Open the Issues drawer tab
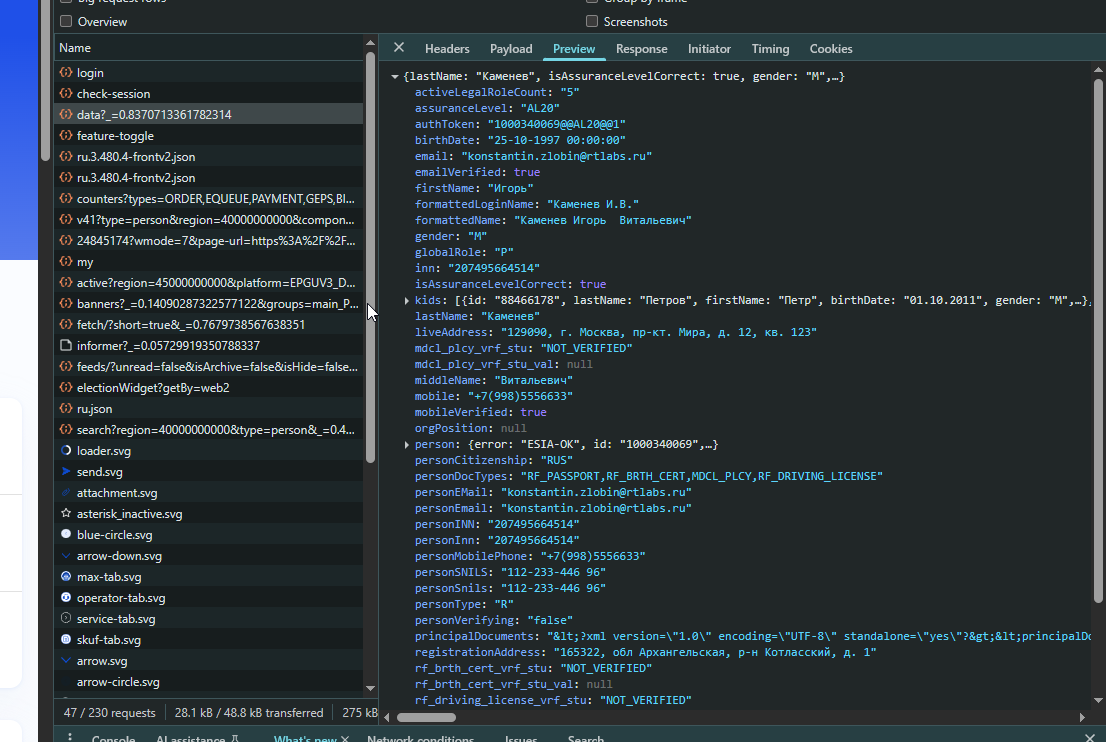The width and height of the screenshot is (1106, 742). coord(521,738)
